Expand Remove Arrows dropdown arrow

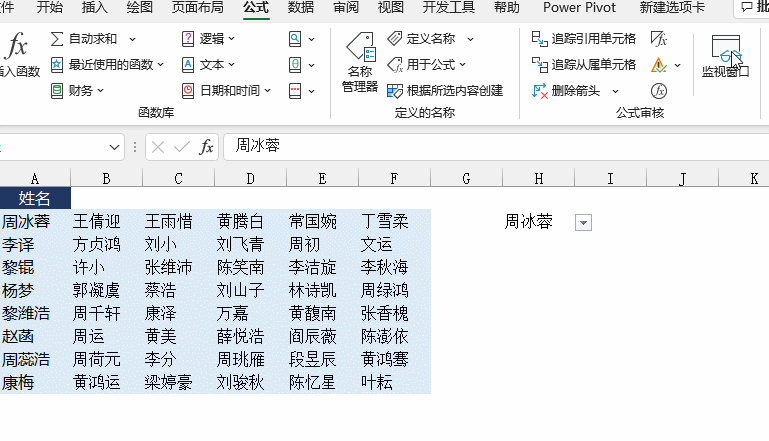[615, 91]
